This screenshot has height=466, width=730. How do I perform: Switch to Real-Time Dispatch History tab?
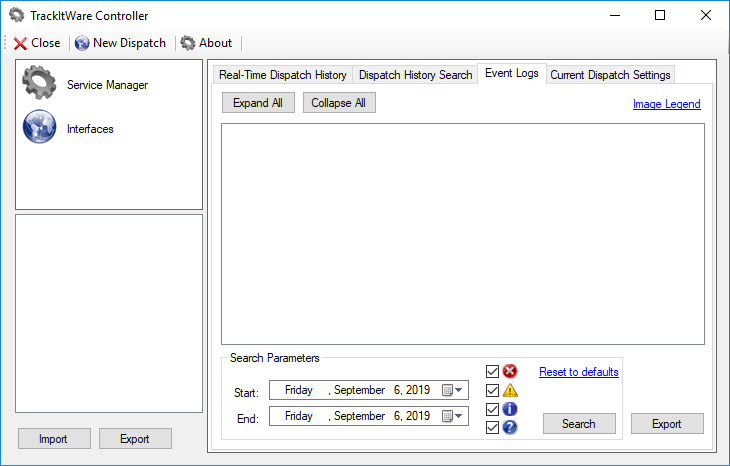point(283,75)
